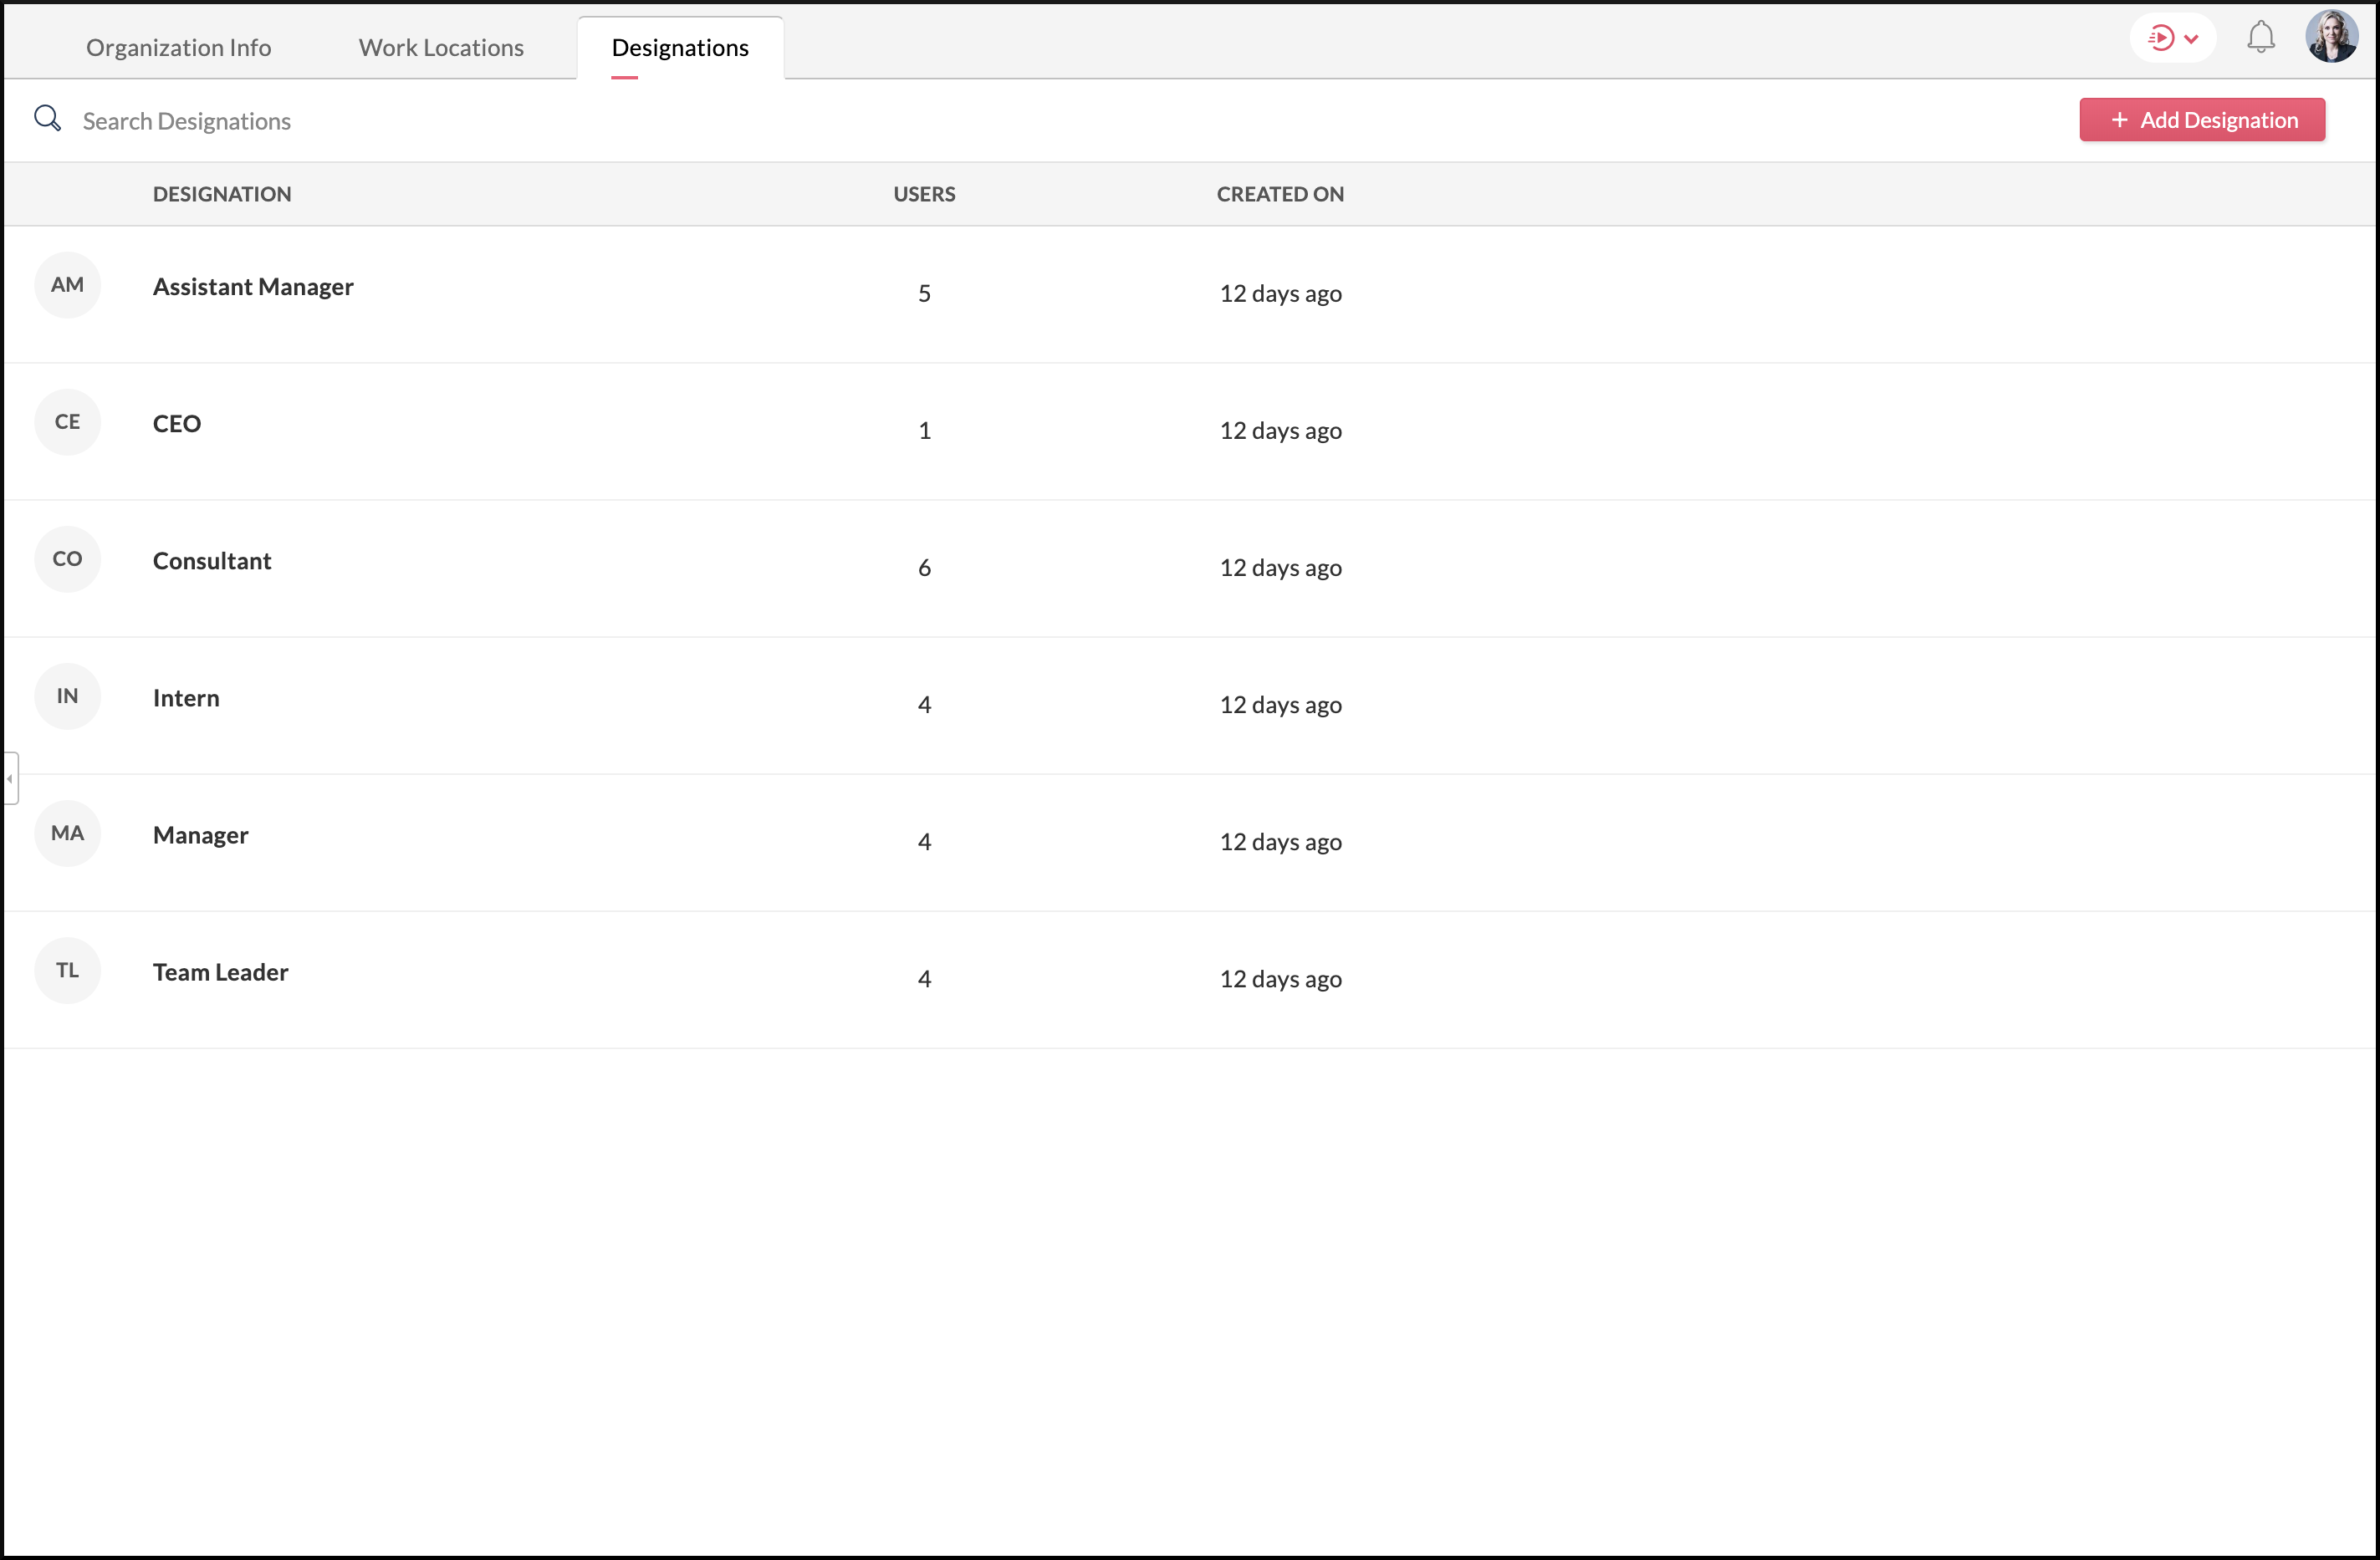Open the user profile avatar
The width and height of the screenshot is (2380, 1560).
(x=2331, y=37)
